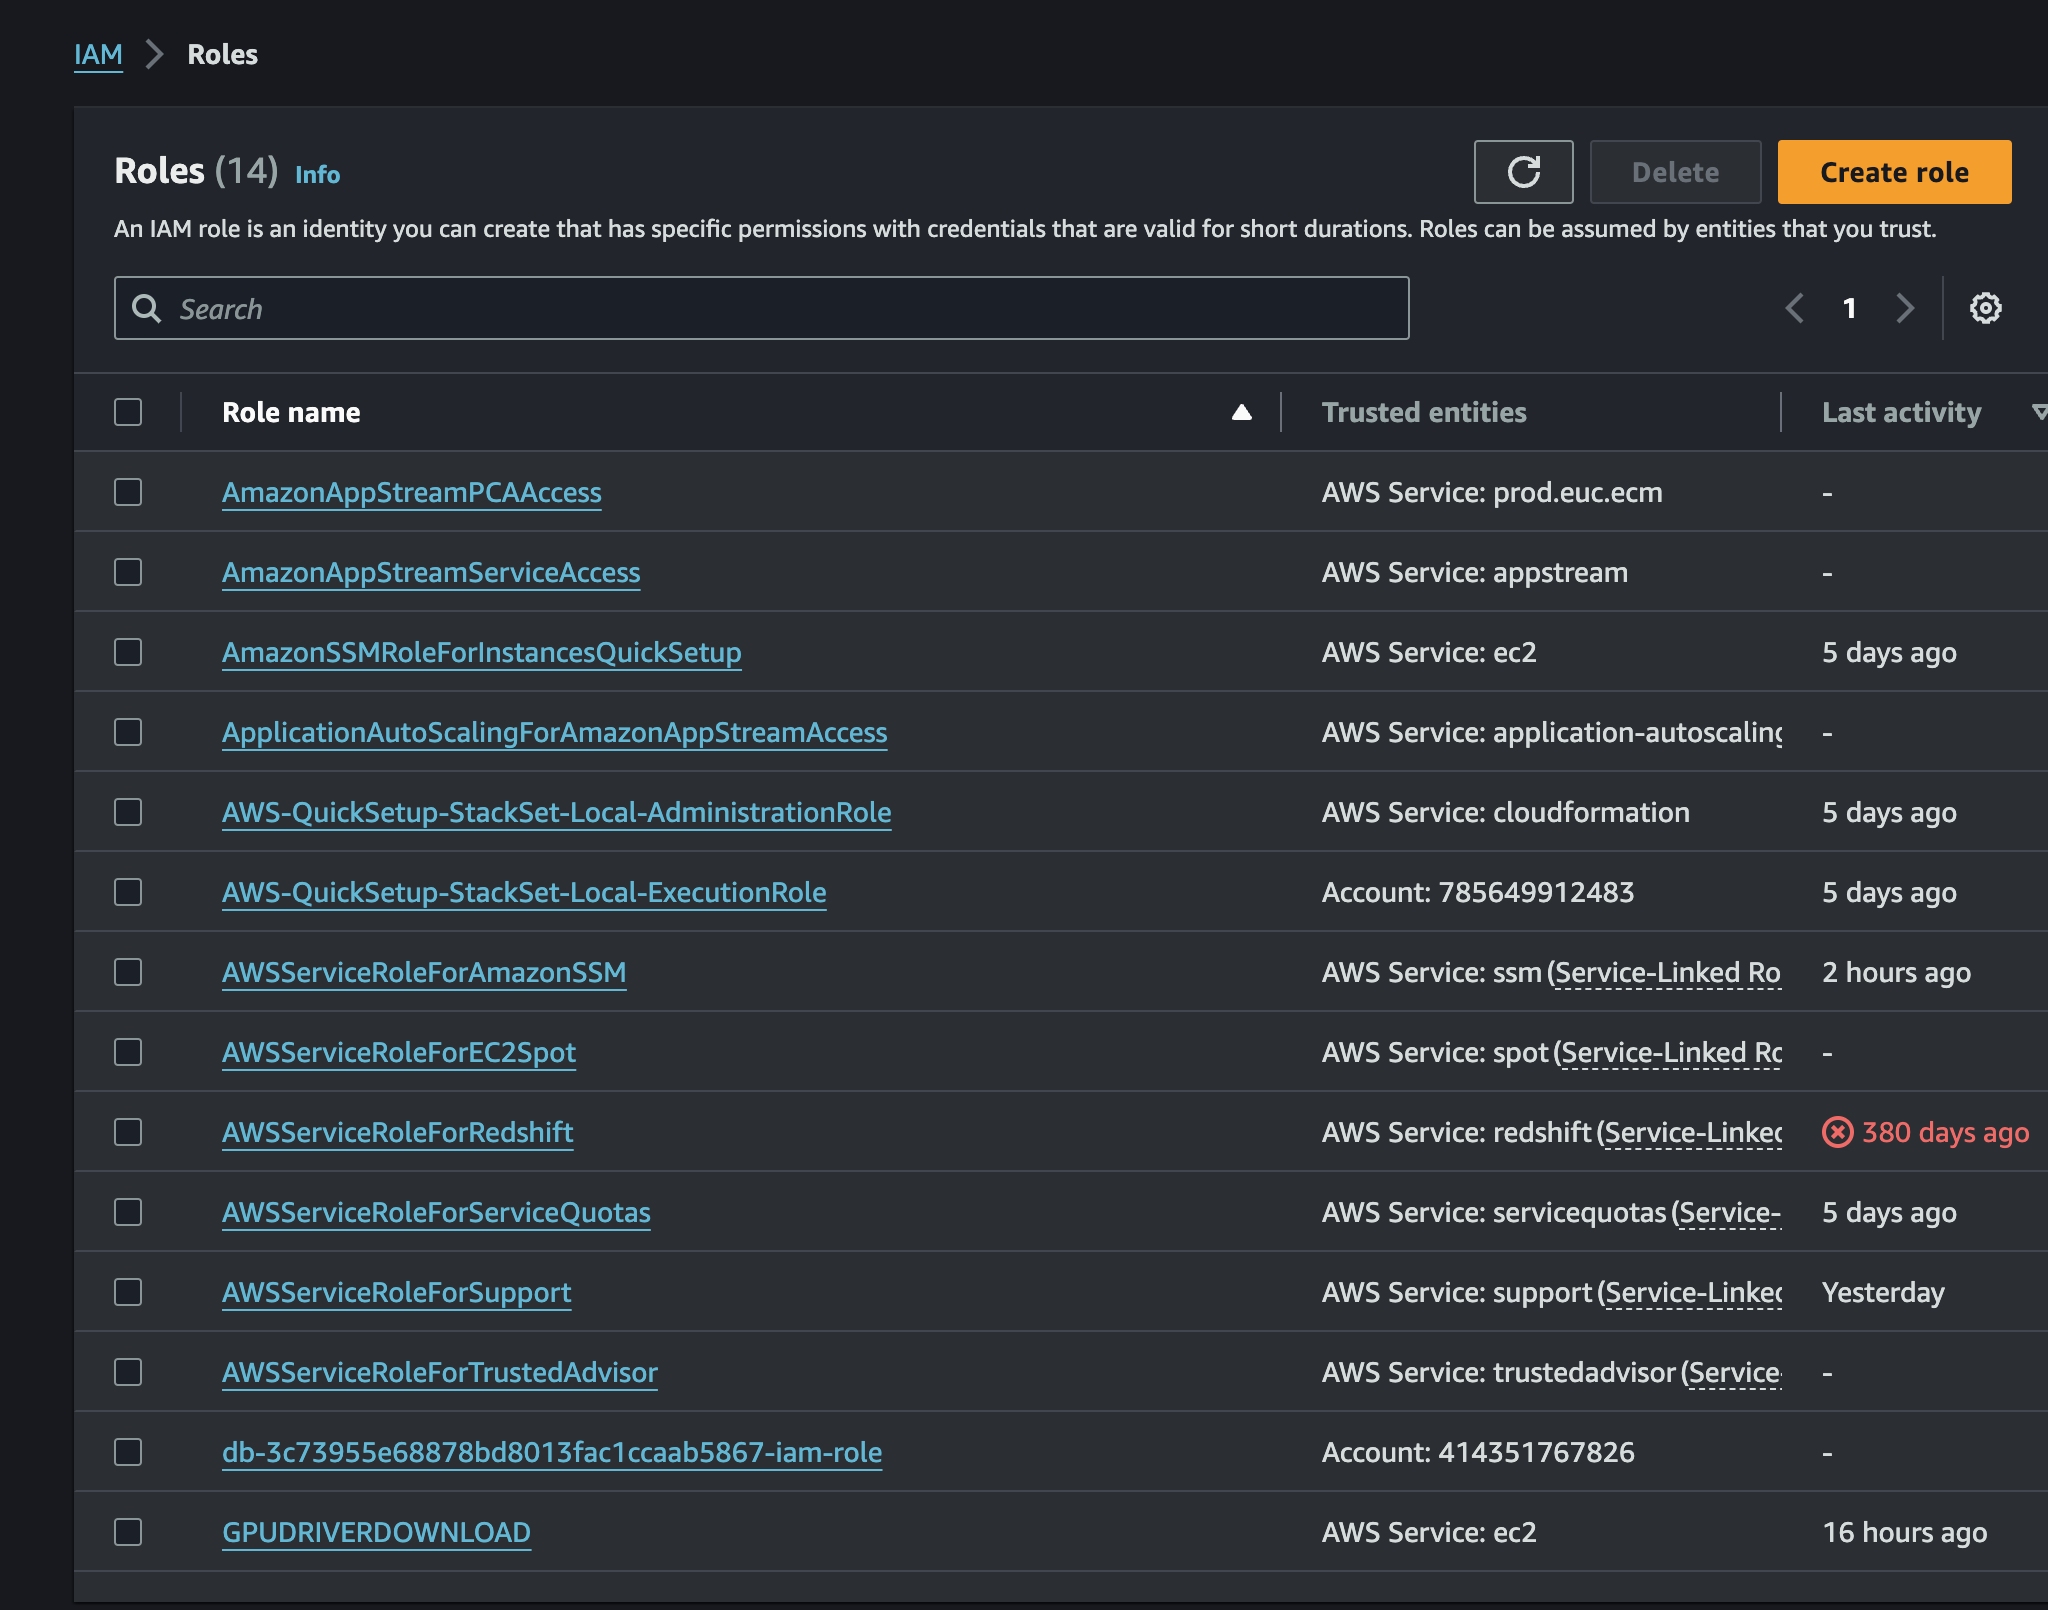Check AWSServiceRoleForTrustedAdvisor row box
The height and width of the screenshot is (1610, 2048).
[128, 1372]
